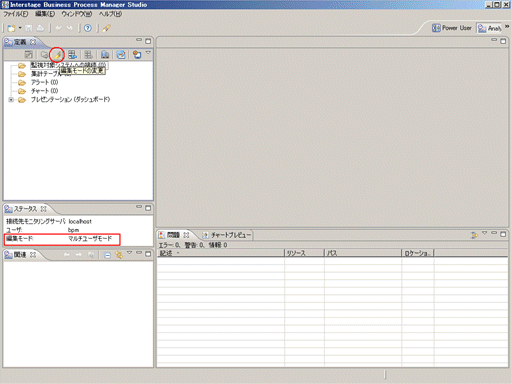Sort by the リソース column header
The height and width of the screenshot is (384, 512).
(x=304, y=253)
